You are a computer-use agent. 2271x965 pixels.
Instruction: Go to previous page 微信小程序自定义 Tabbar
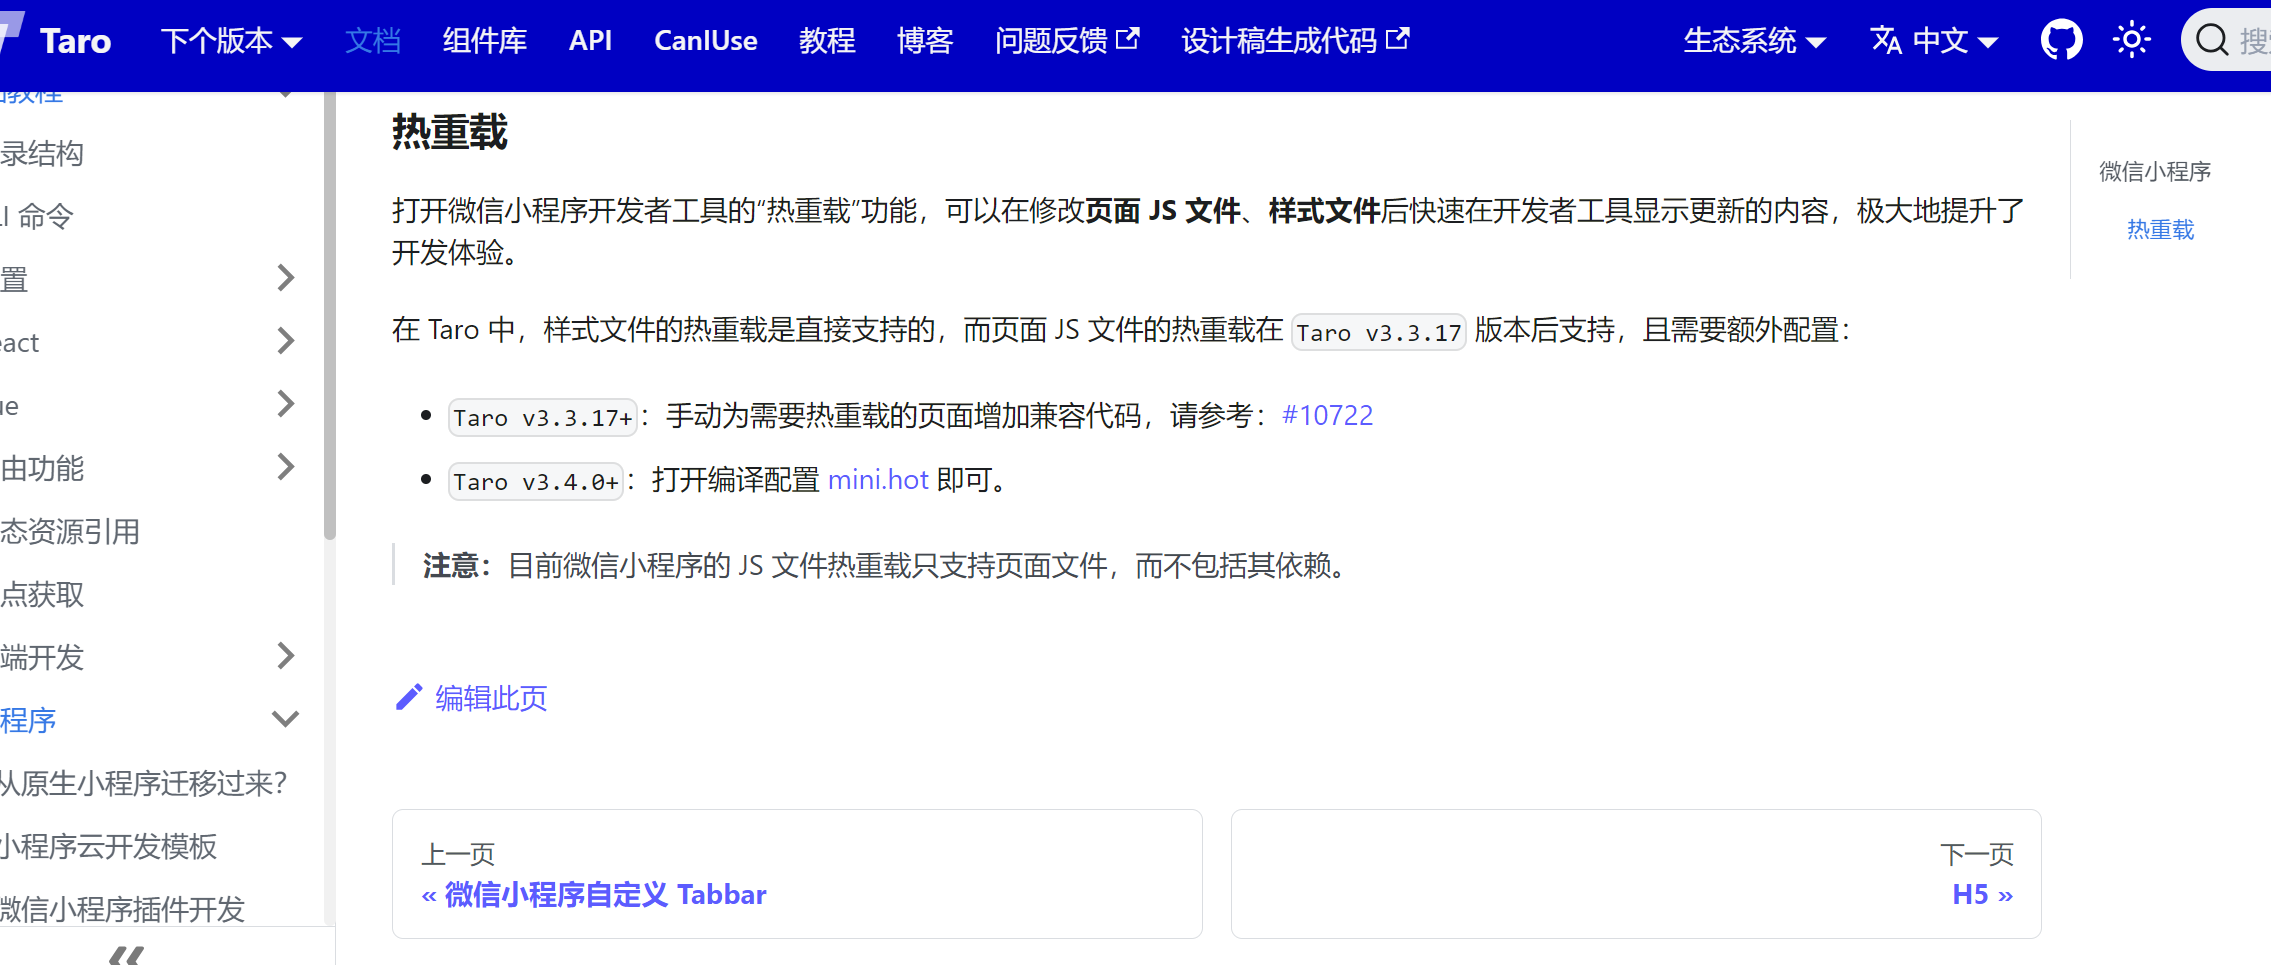797,874
